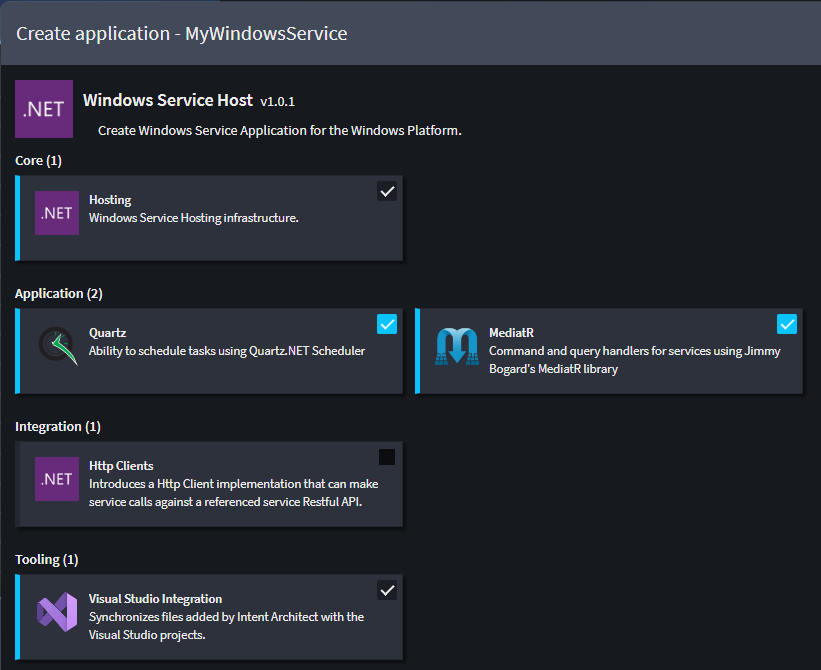Collapse the Integration (1) section header

[58, 426]
